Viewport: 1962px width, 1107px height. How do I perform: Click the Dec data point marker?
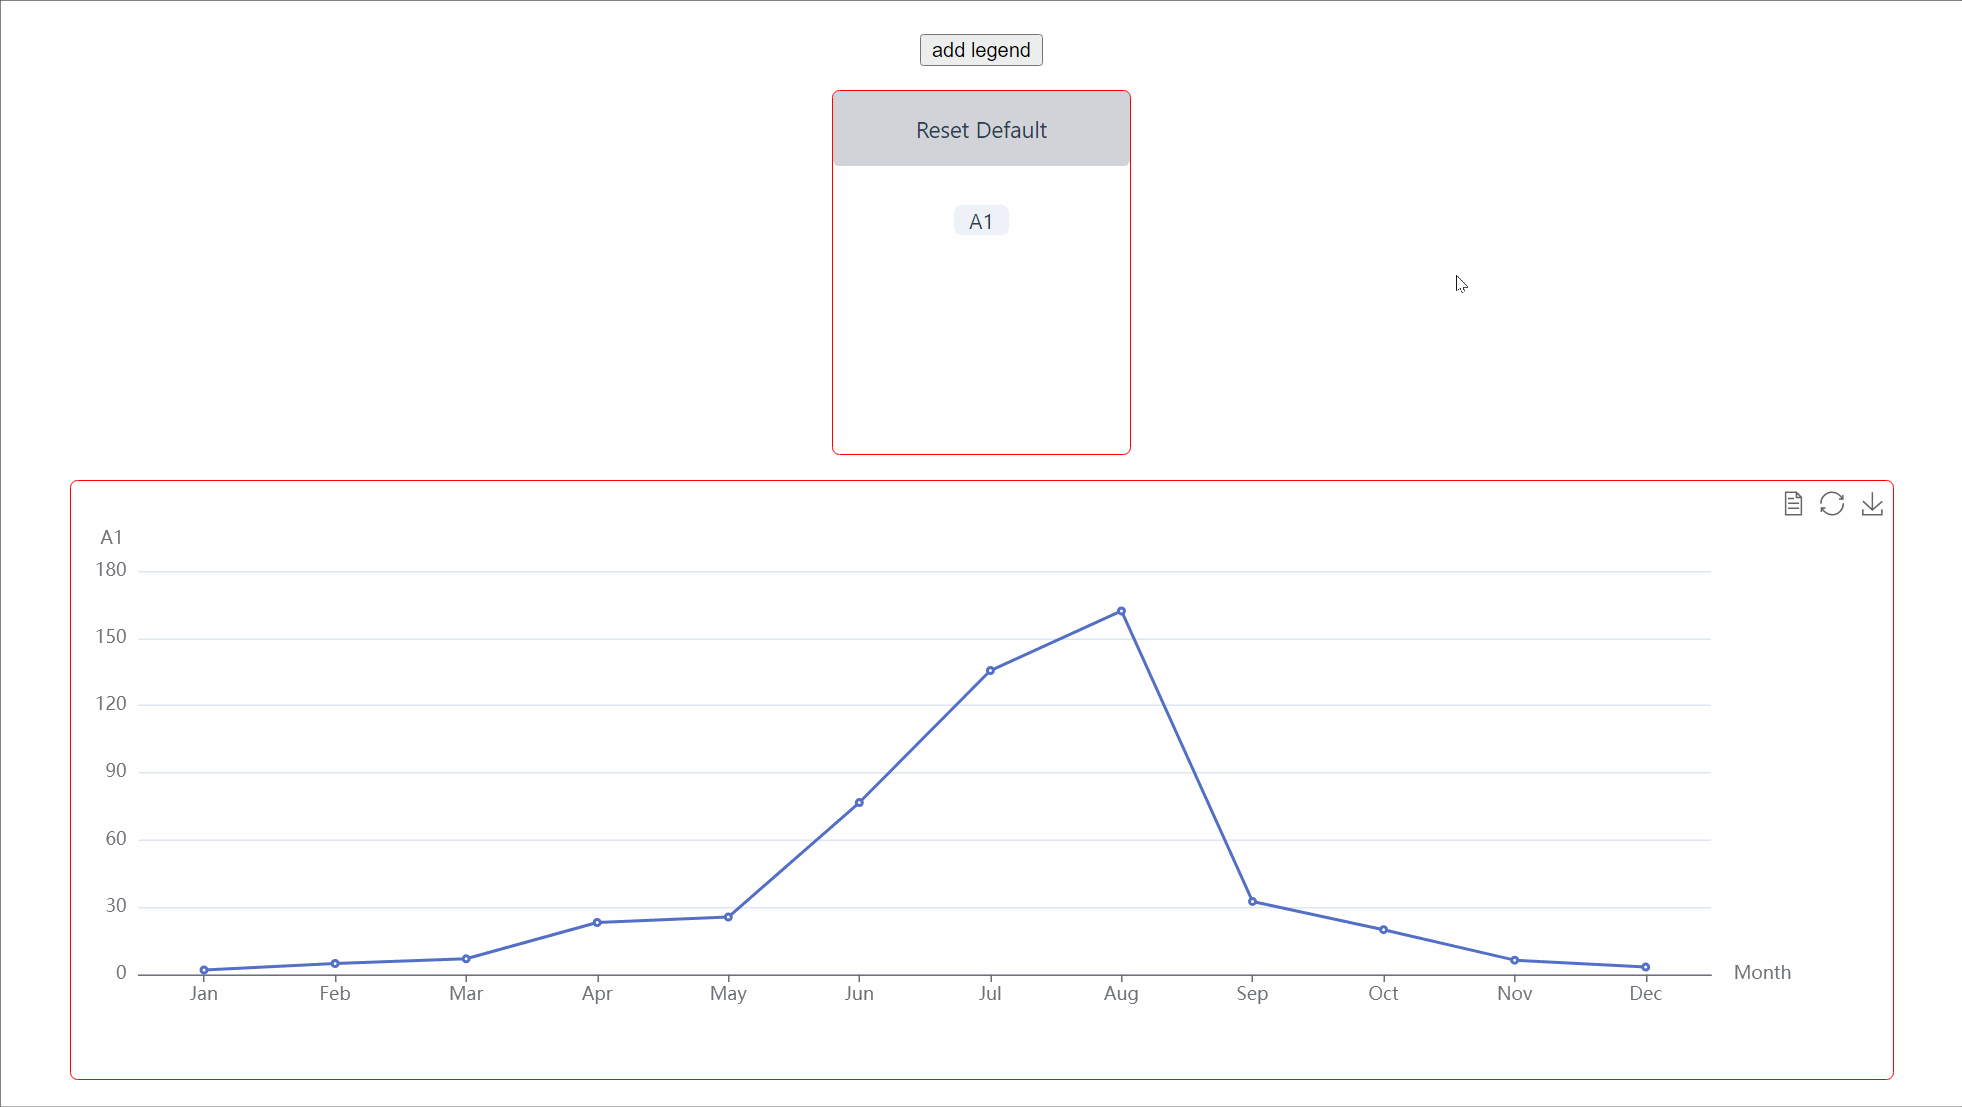[1645, 967]
